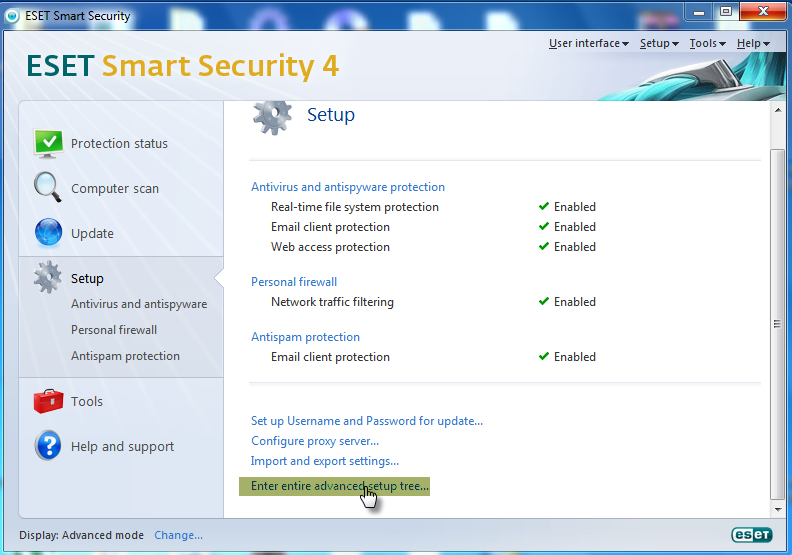This screenshot has height=555, width=792.
Task: Open the Help dropdown menu
Action: click(753, 44)
